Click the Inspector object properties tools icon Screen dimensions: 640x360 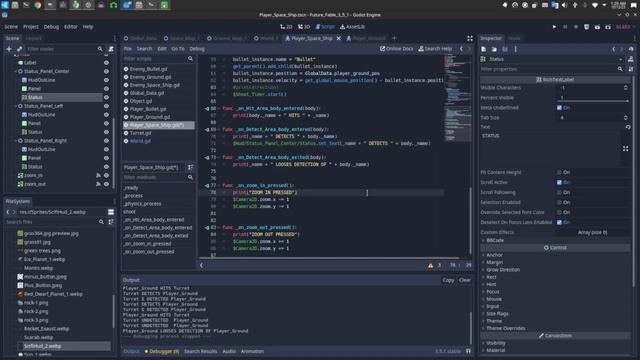tap(631, 69)
